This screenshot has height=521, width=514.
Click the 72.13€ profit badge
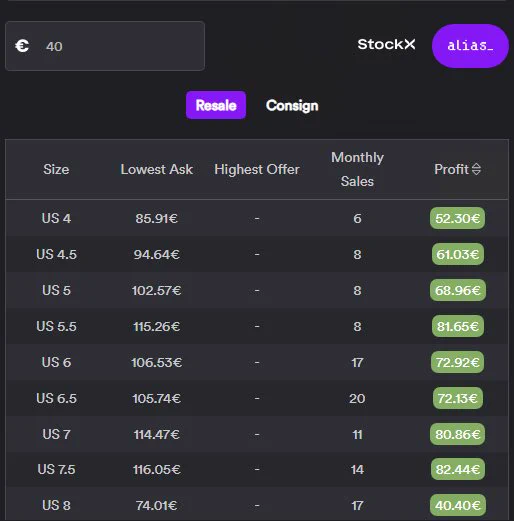click(458, 398)
